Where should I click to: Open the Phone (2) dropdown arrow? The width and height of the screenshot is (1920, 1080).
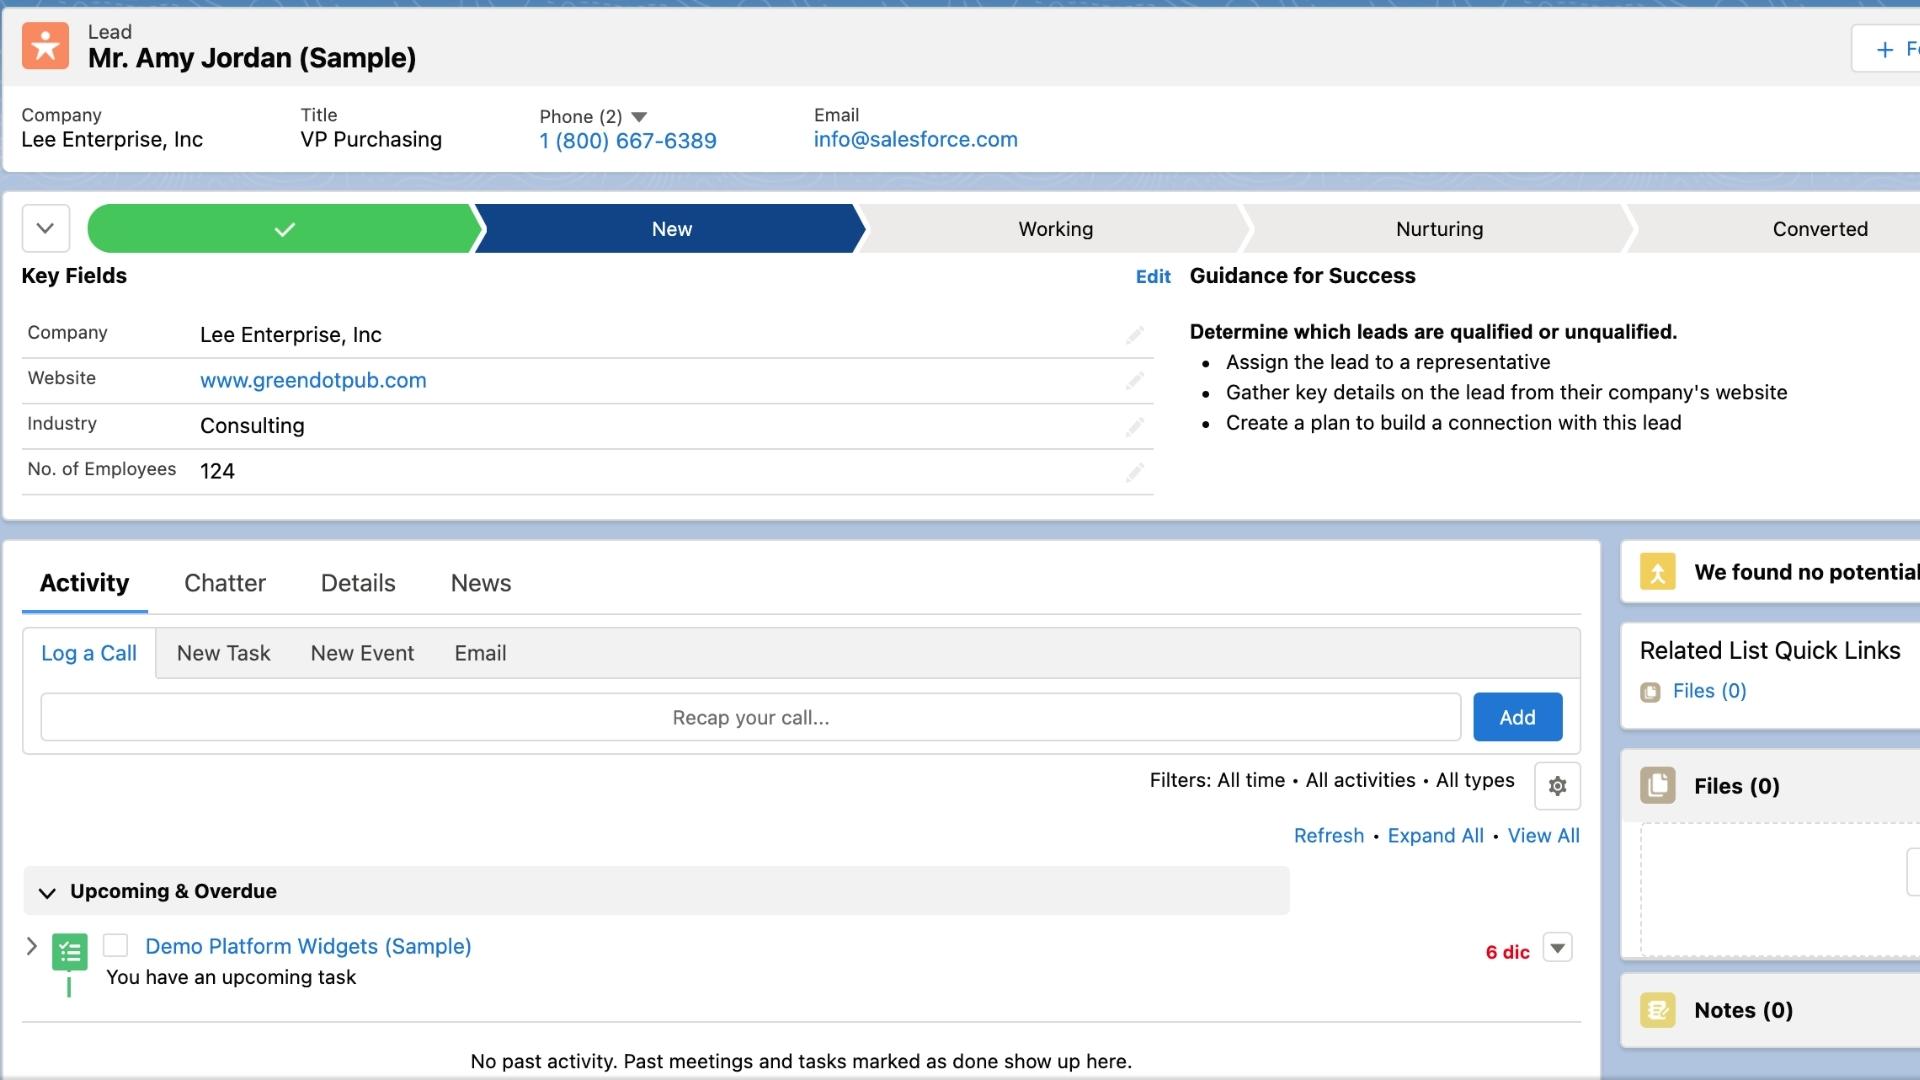(639, 117)
